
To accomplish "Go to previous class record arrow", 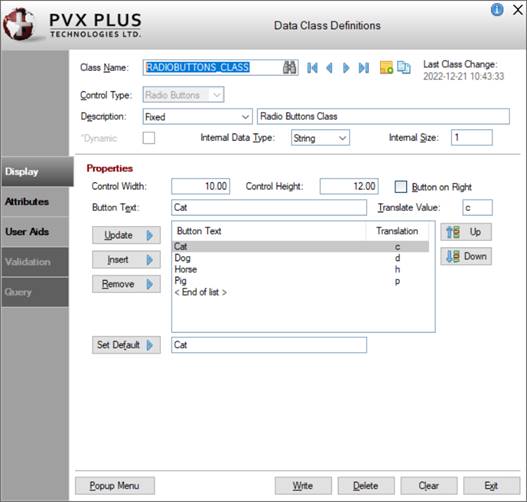I will click(x=329, y=68).
